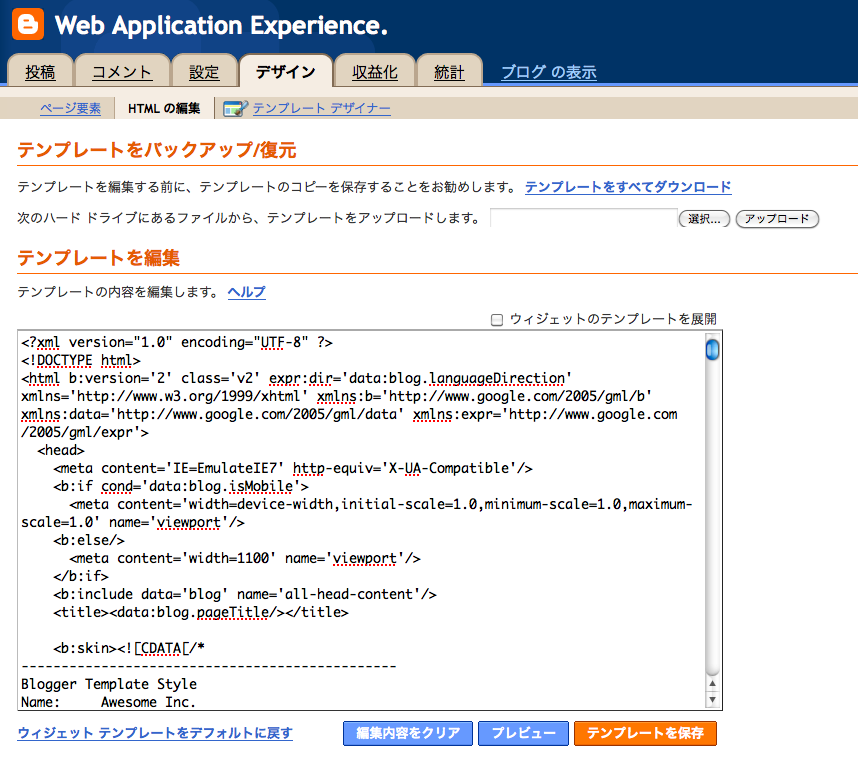Click the 選択... file chooser button
The height and width of the screenshot is (760, 858).
[704, 219]
